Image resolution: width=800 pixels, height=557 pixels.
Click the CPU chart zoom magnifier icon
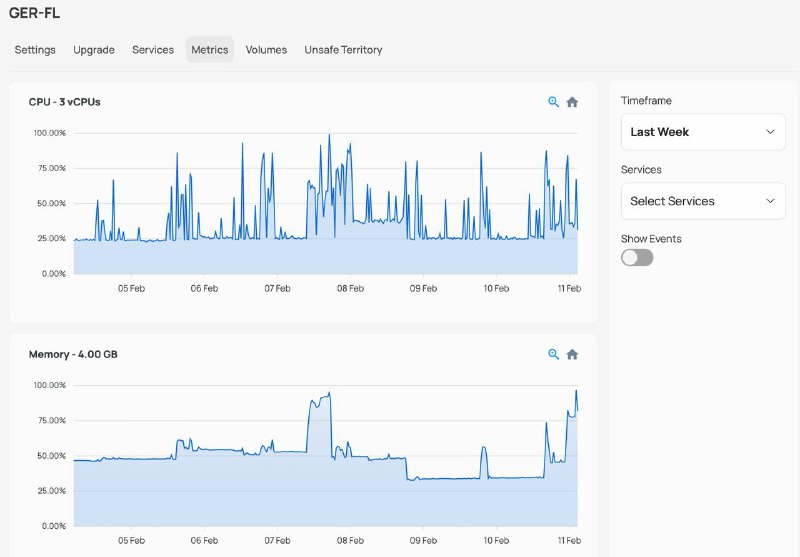(x=553, y=102)
